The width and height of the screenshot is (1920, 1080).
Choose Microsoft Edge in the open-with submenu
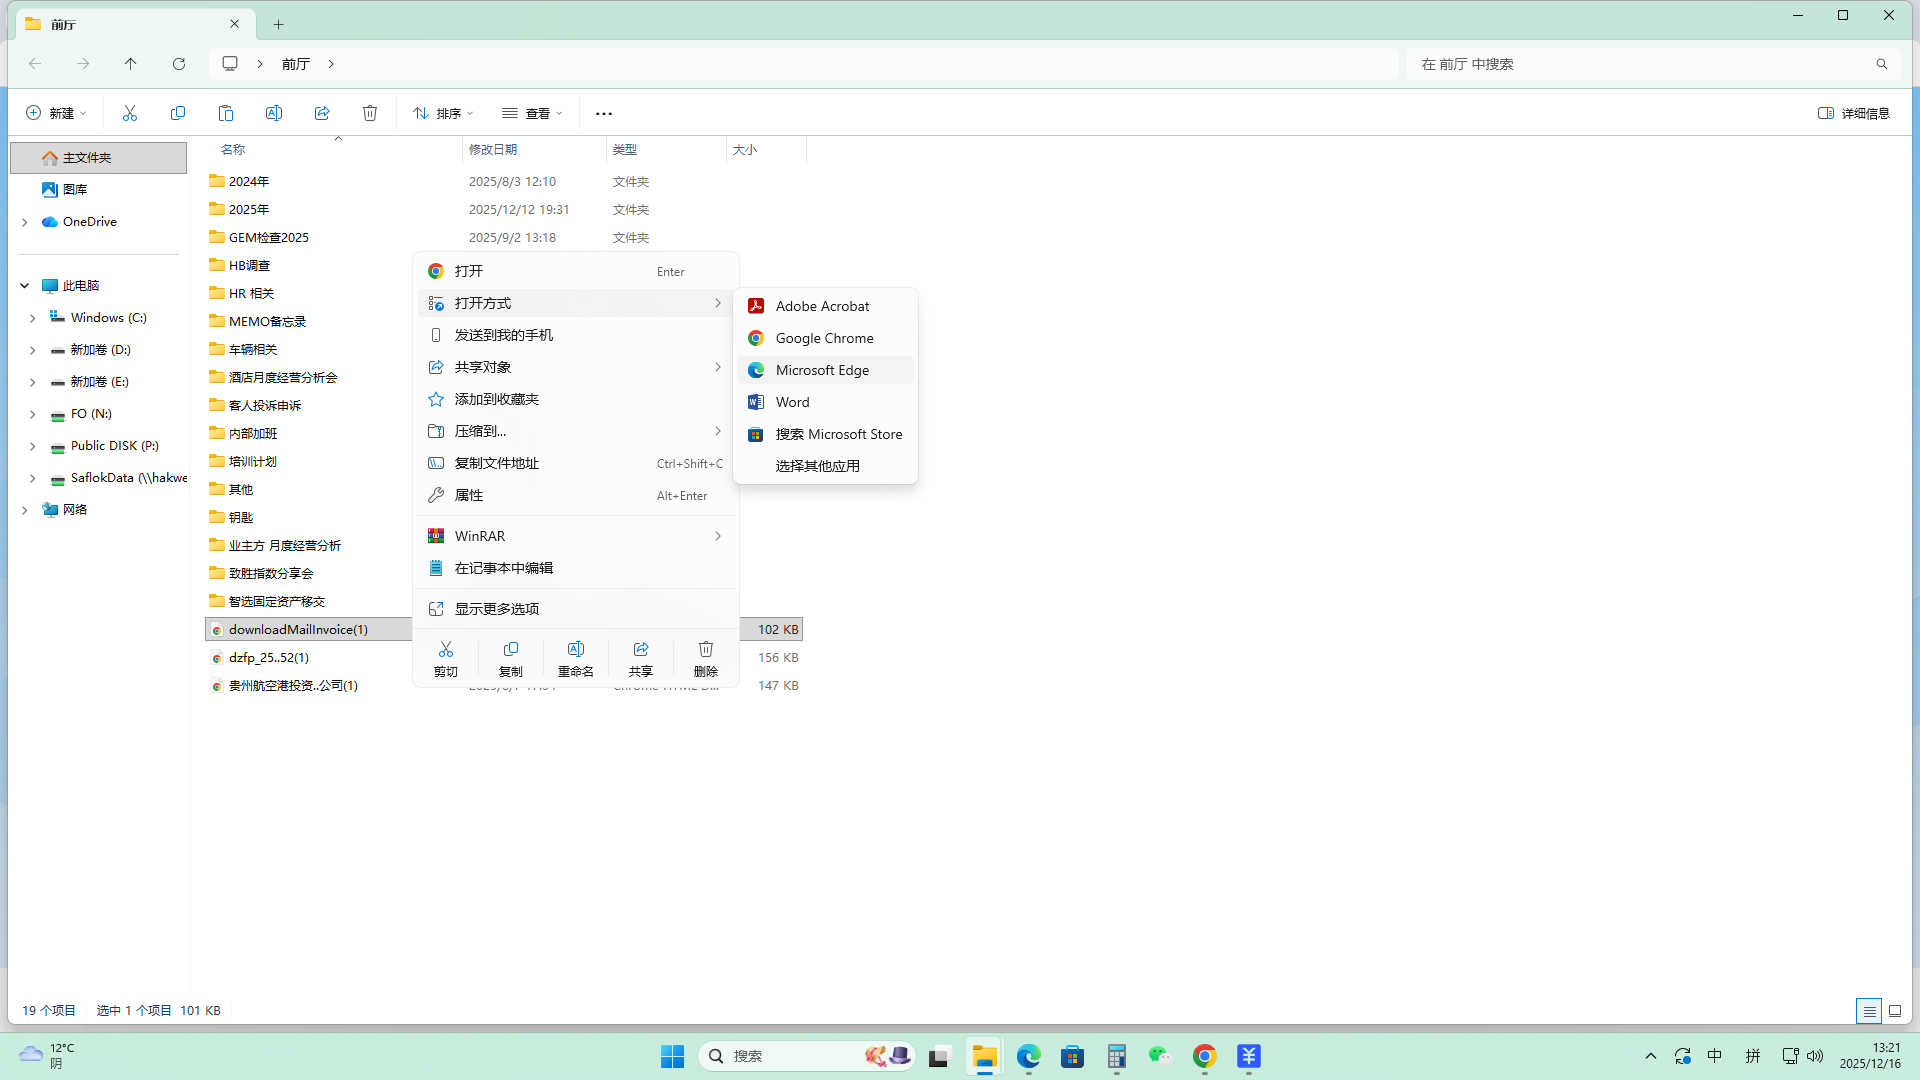point(823,370)
